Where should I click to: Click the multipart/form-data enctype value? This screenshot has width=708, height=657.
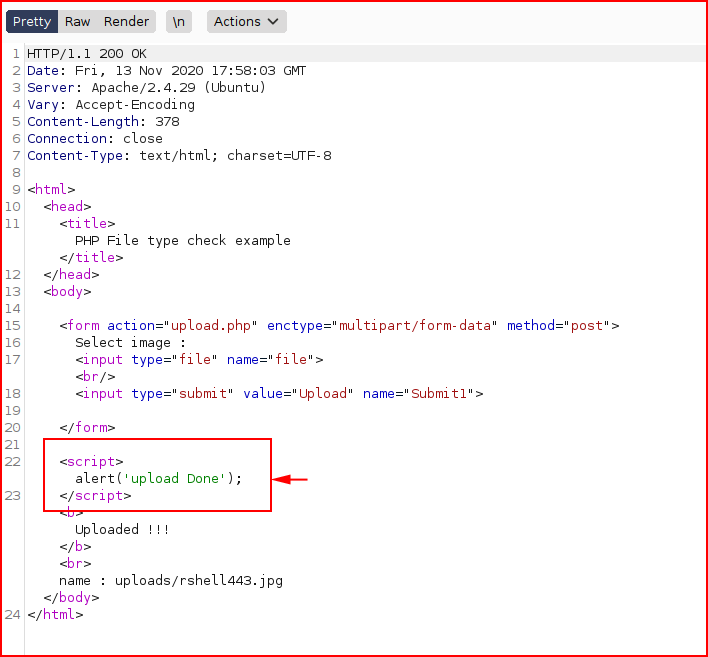[415, 326]
